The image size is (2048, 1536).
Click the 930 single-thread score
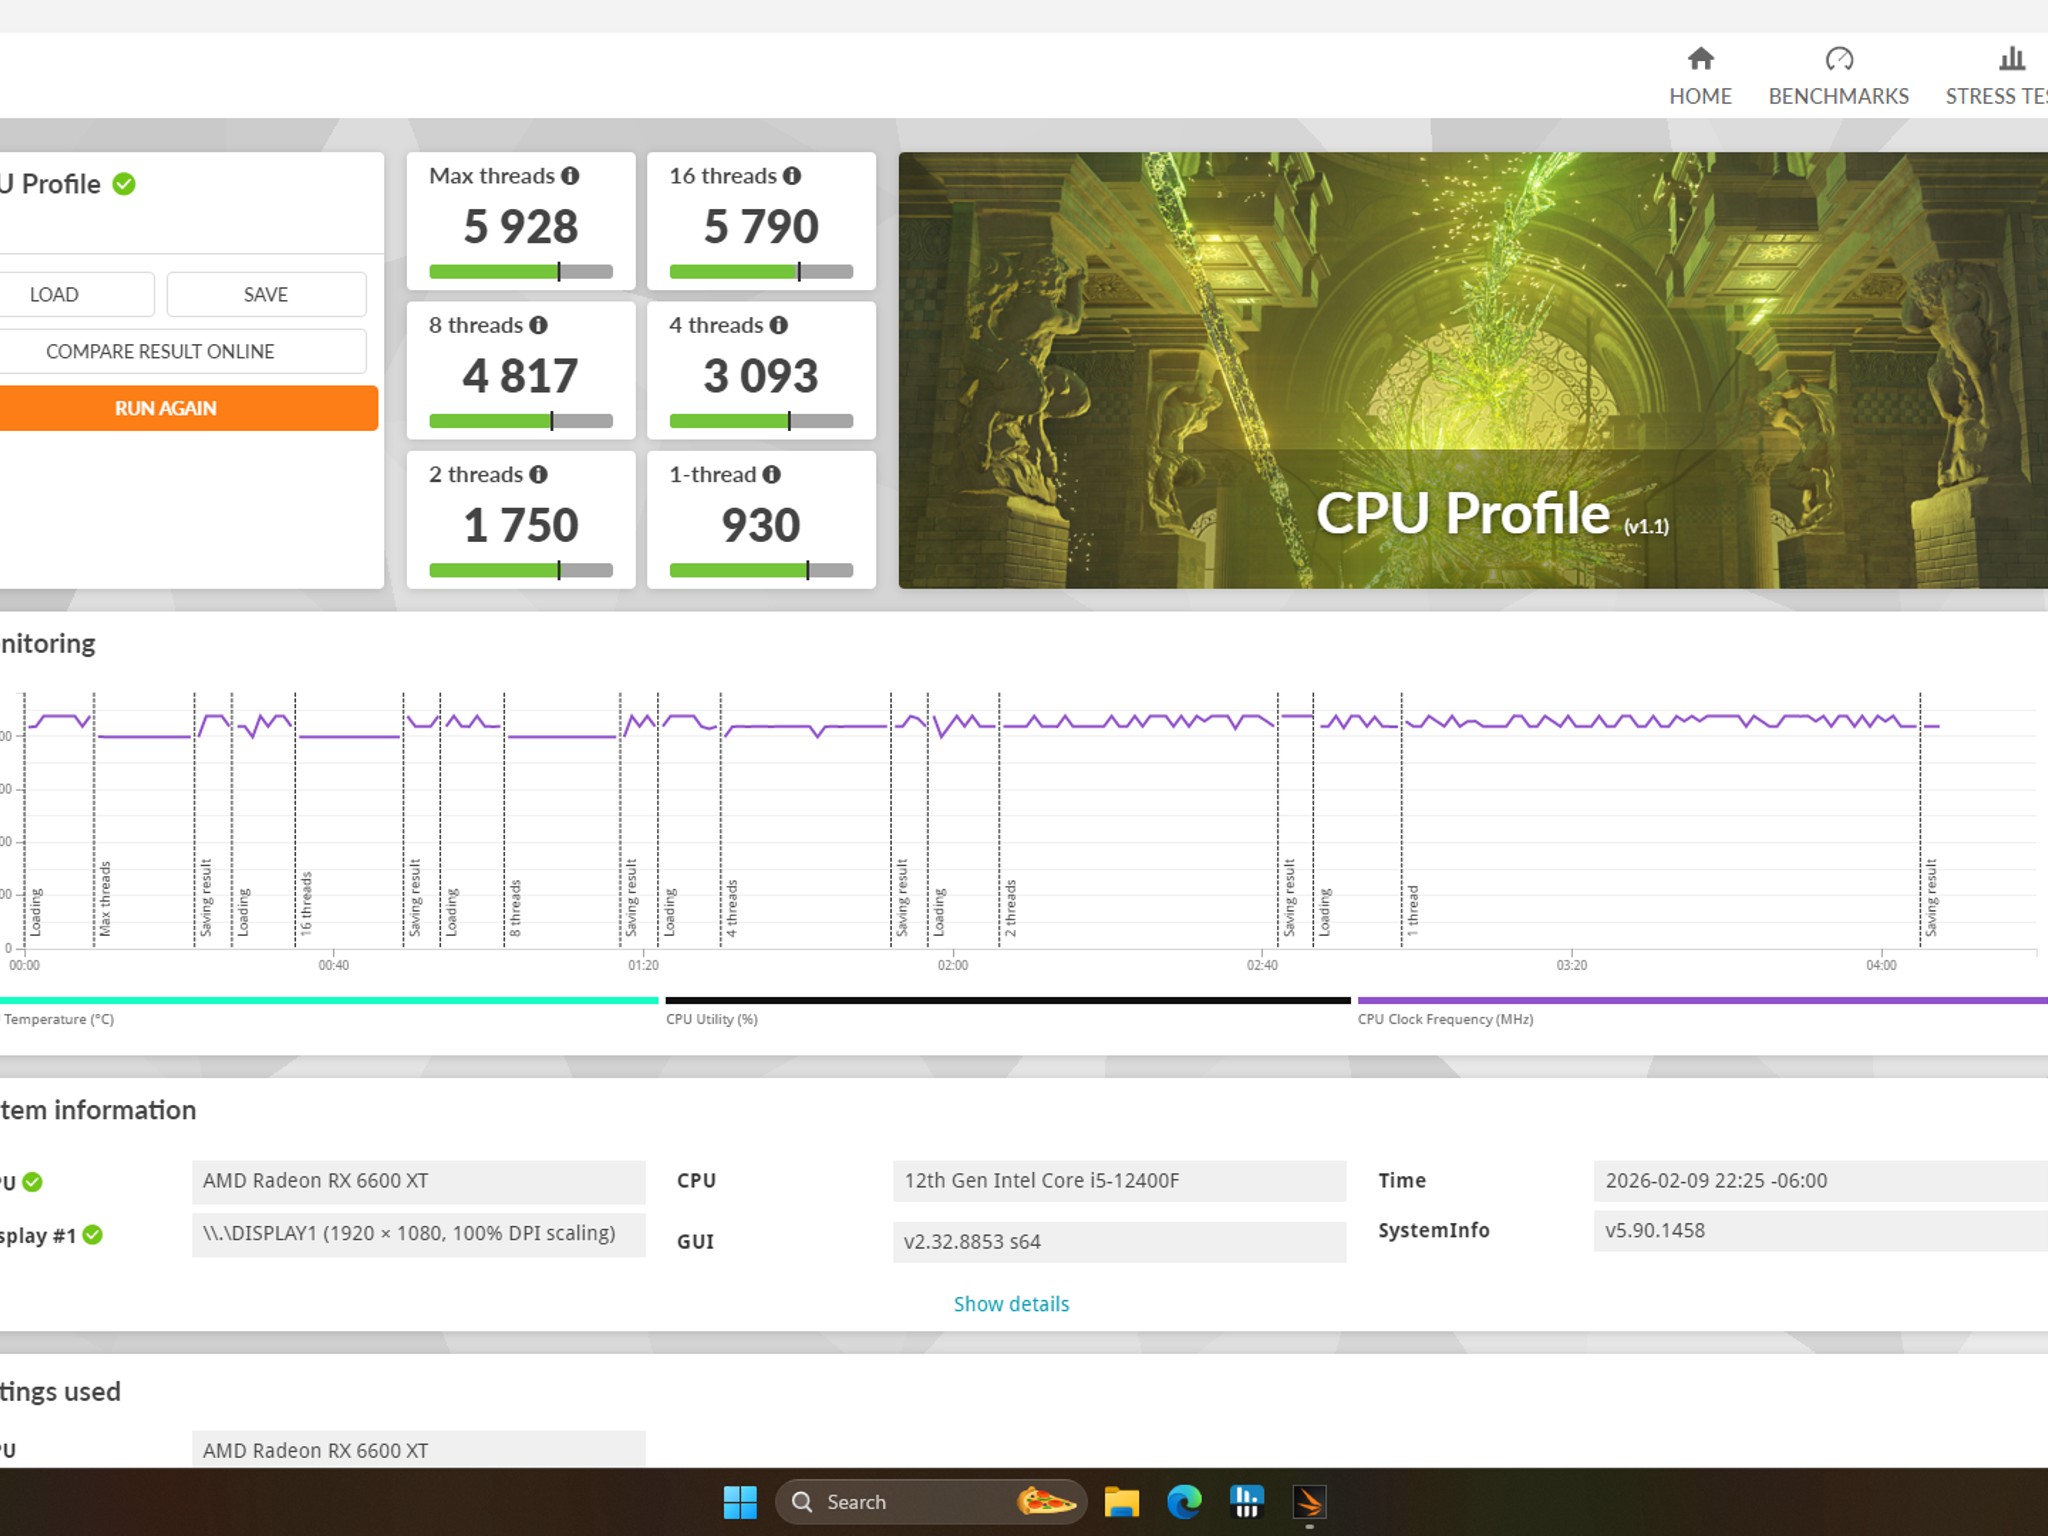761,525
